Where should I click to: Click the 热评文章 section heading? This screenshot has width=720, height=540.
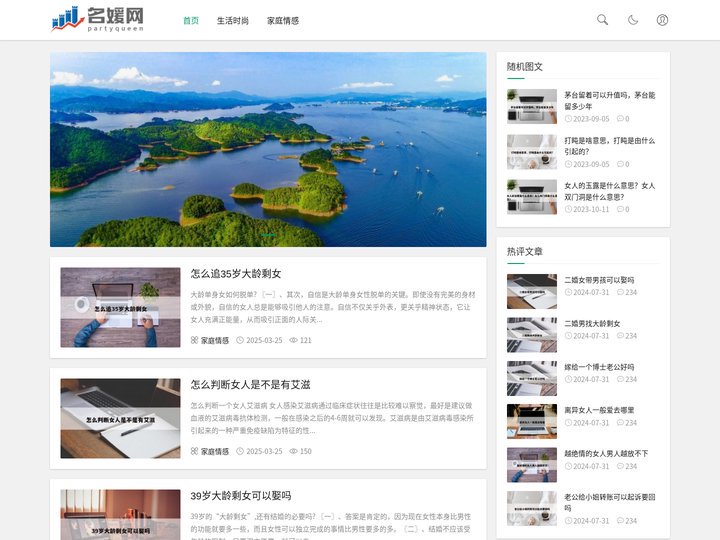click(x=525, y=252)
